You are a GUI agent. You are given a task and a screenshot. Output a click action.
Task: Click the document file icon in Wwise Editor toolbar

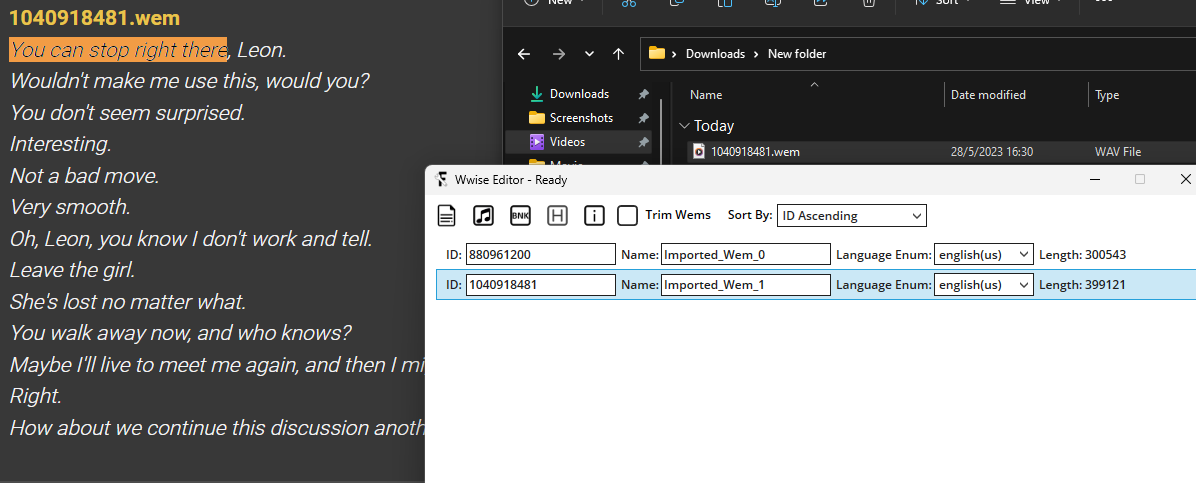pos(447,216)
